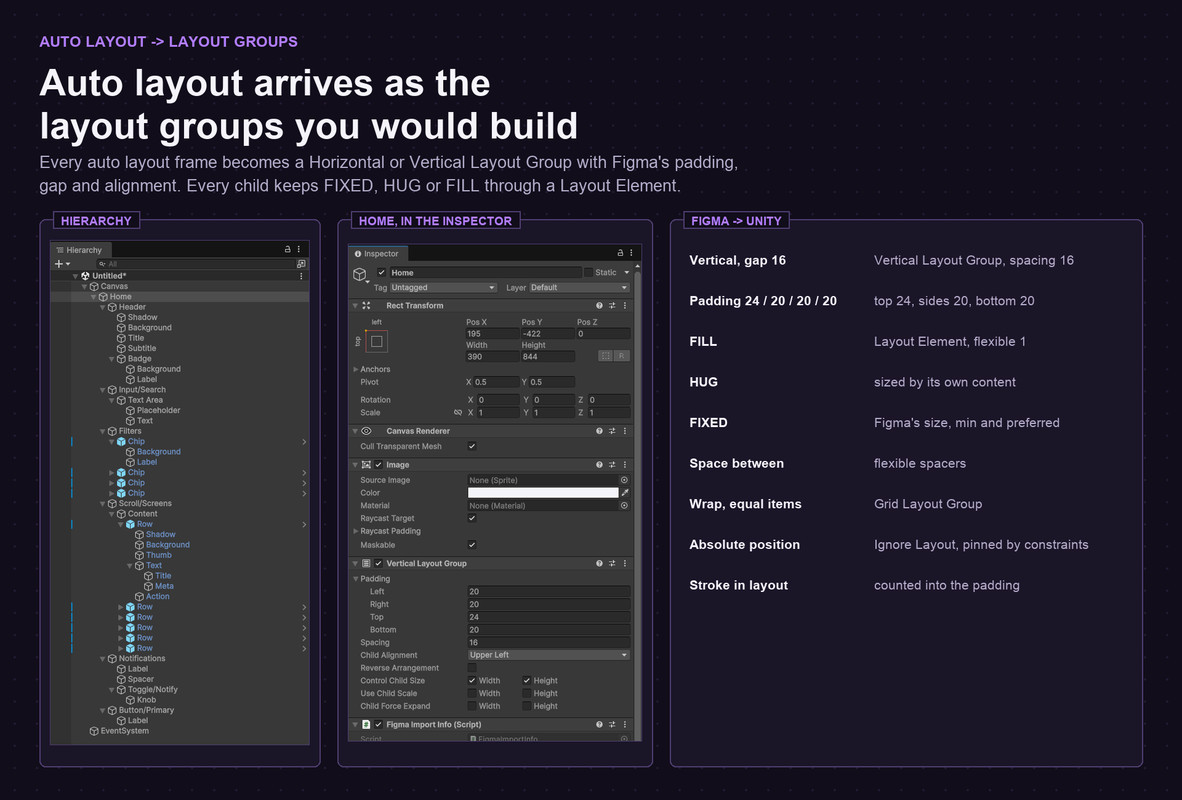Screen dimensions: 1182x800
Task: Select the Button/Primary object
Action: point(145,710)
